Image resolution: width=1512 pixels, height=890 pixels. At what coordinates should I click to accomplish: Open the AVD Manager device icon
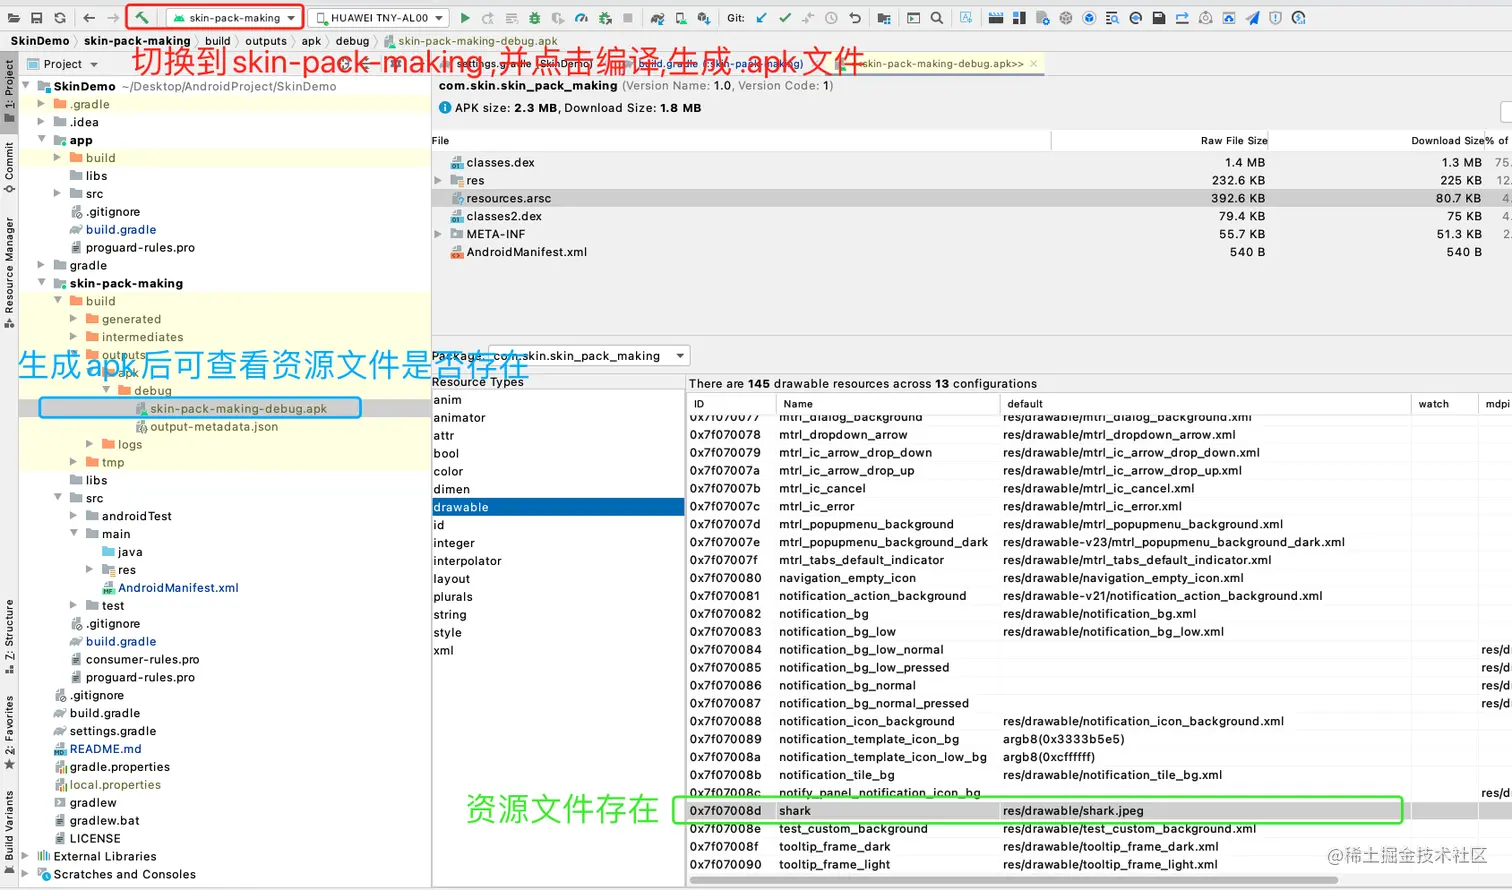click(681, 18)
